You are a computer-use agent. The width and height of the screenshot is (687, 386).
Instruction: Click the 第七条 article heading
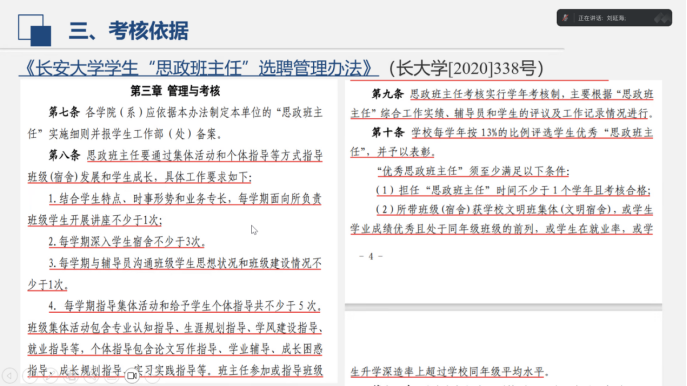[64, 112]
